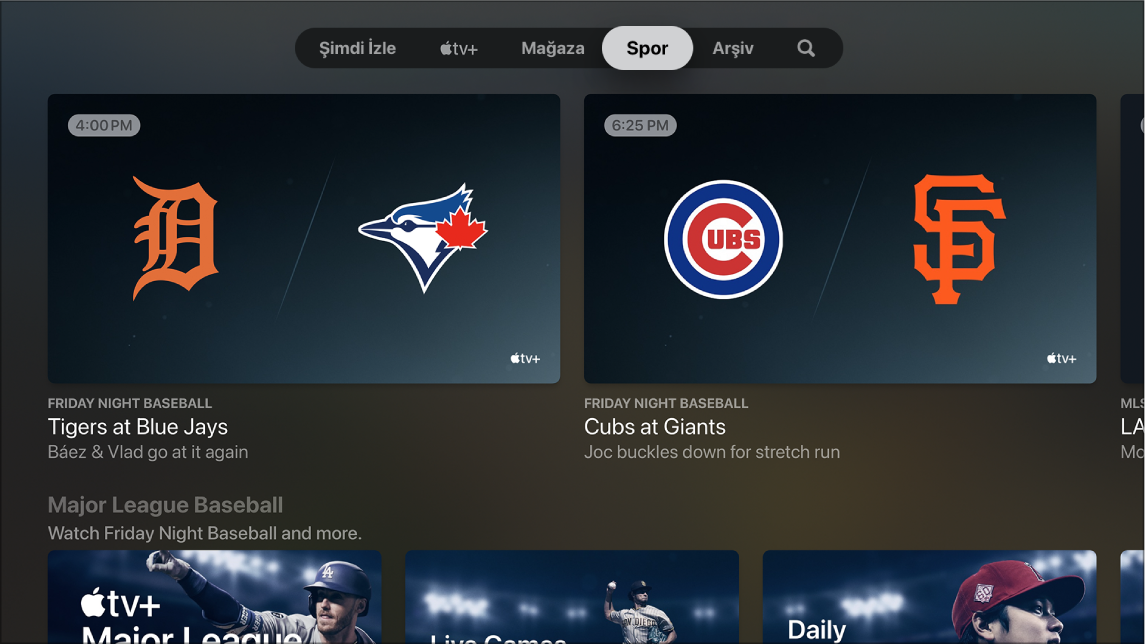This screenshot has width=1146, height=644.
Task: Click tv+ badge on Cubs game card
Action: (x=1061, y=358)
